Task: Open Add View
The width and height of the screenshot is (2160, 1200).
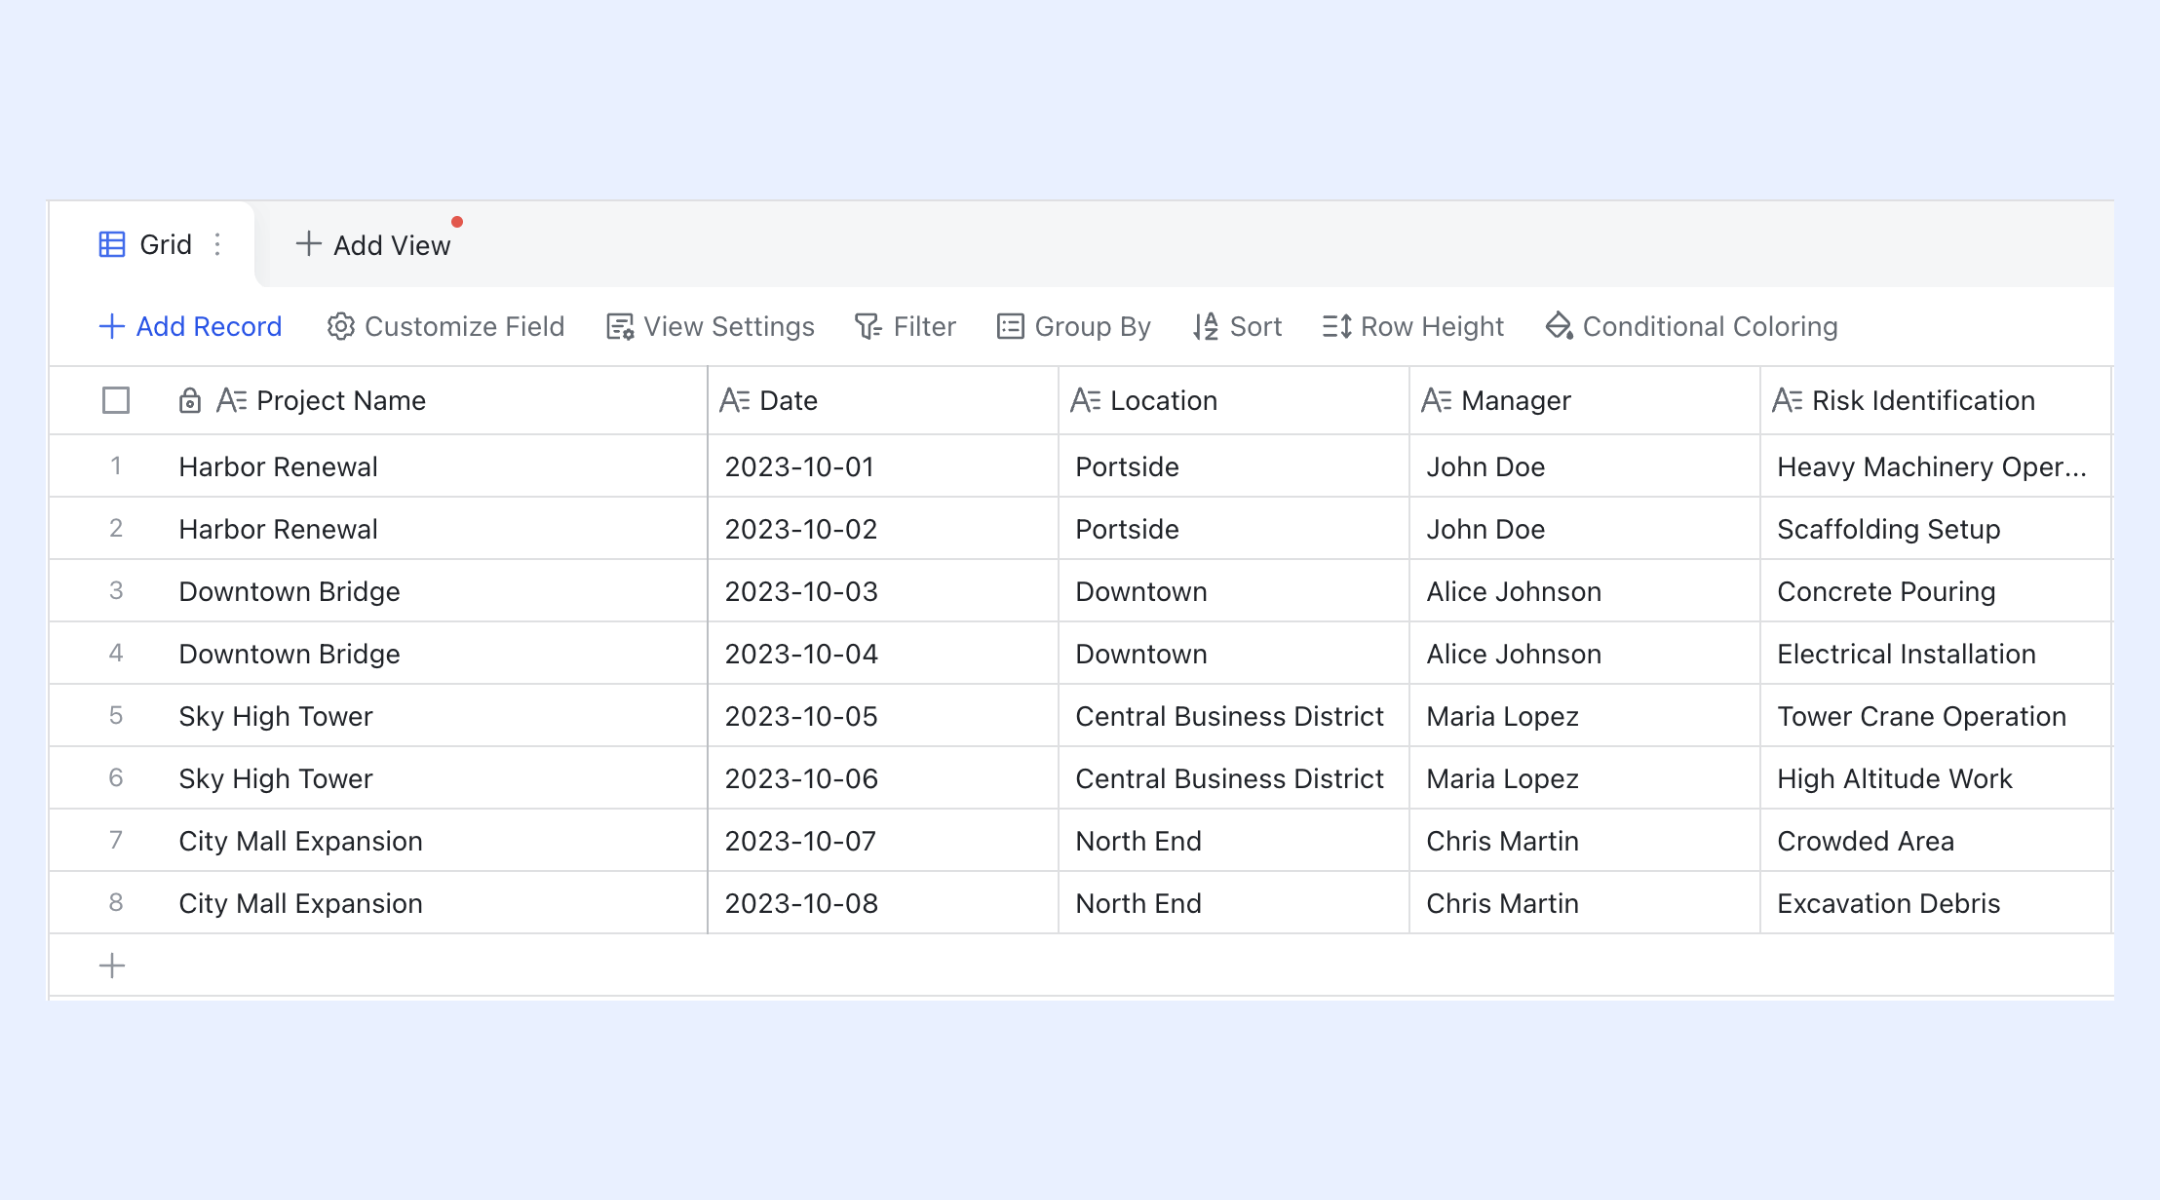Action: [373, 244]
